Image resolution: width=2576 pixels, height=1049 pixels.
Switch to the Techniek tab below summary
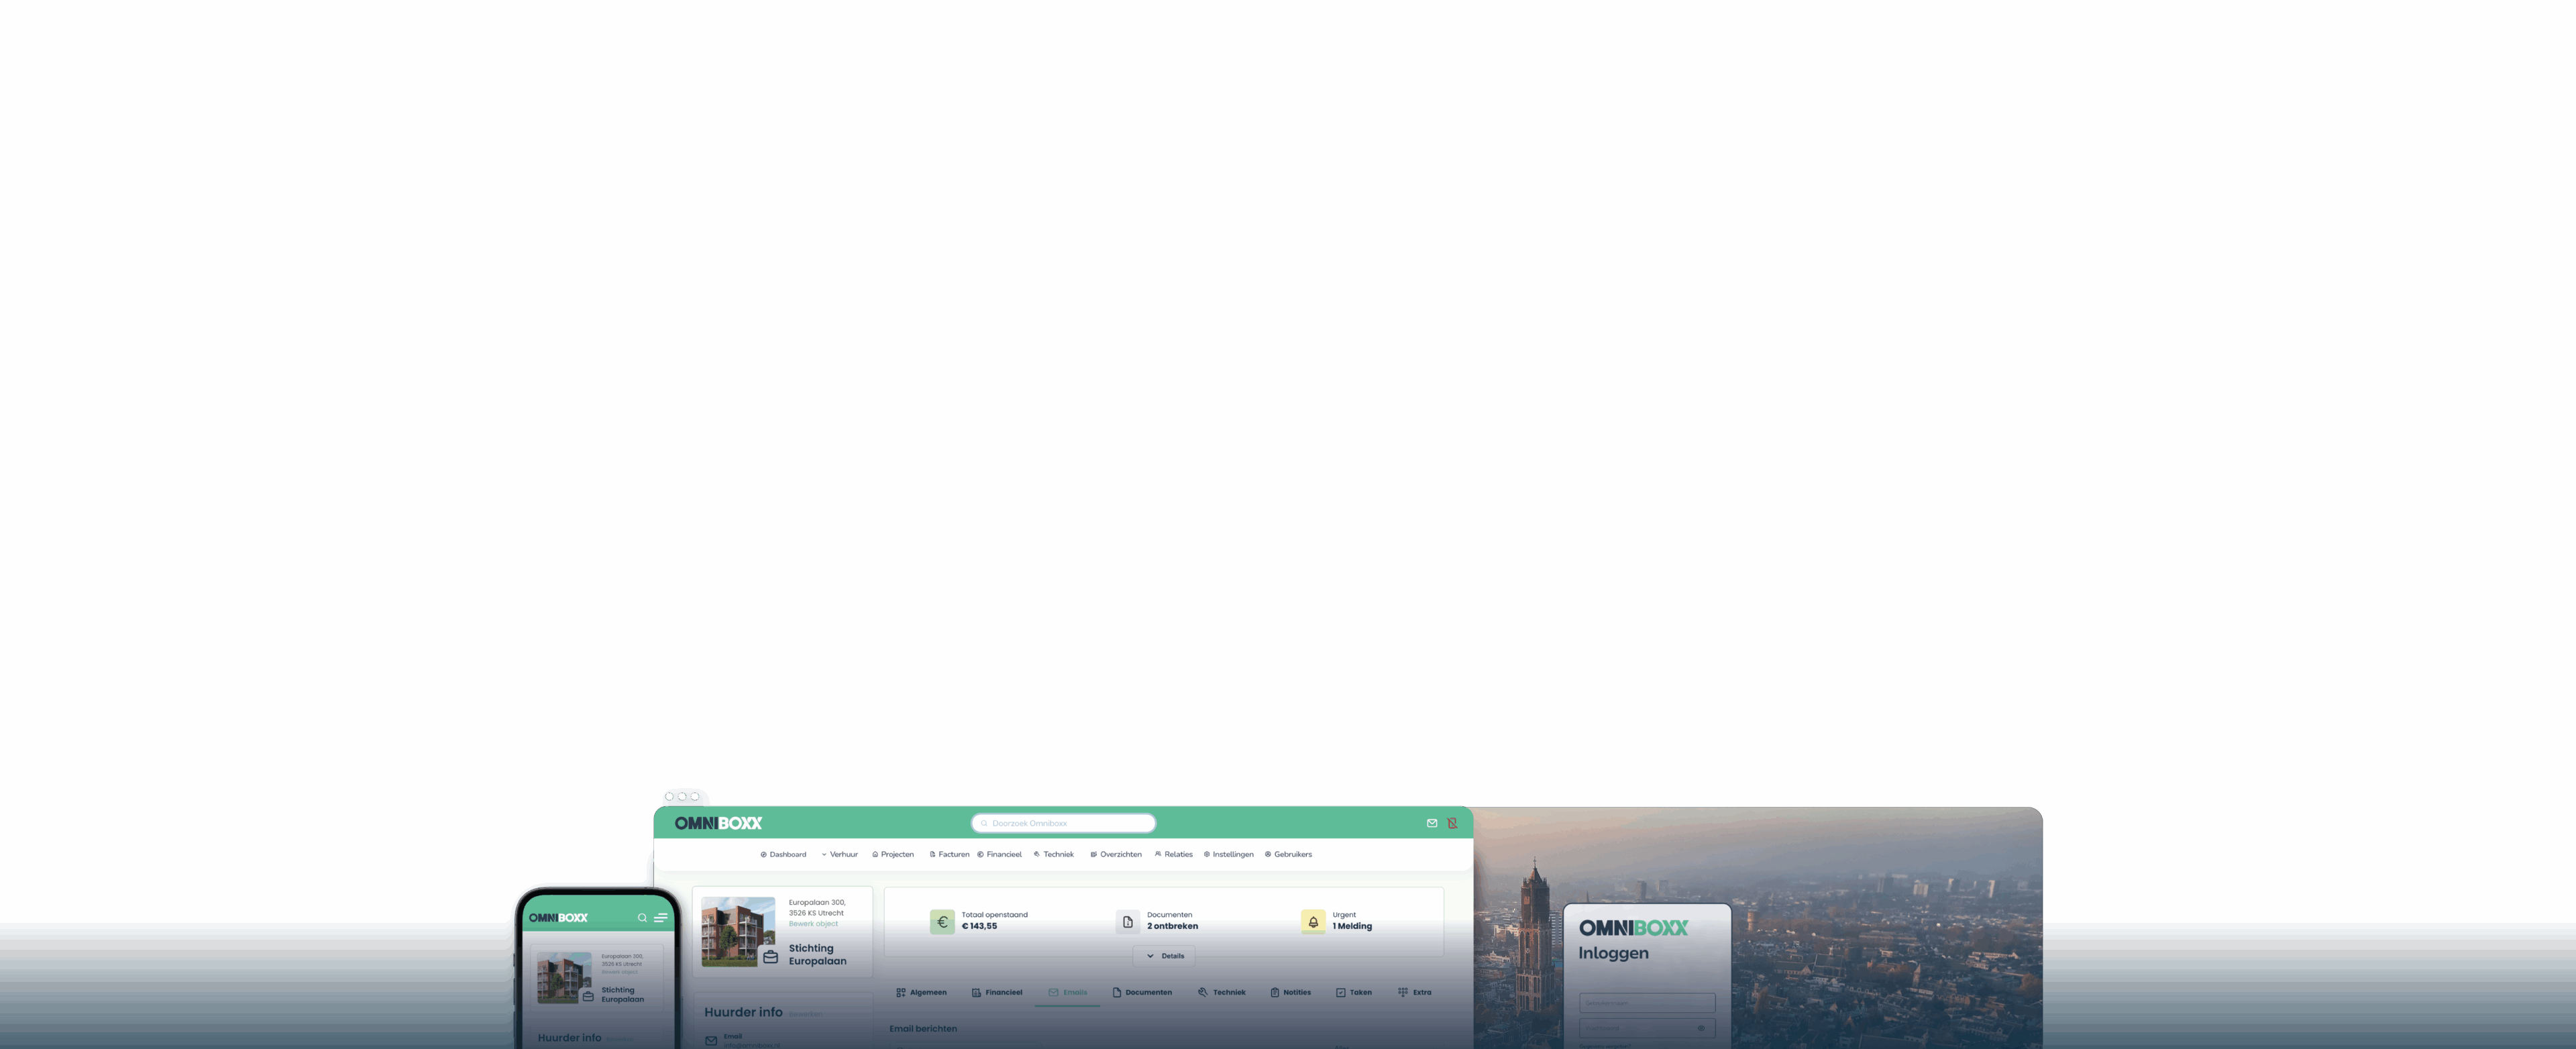[1221, 992]
